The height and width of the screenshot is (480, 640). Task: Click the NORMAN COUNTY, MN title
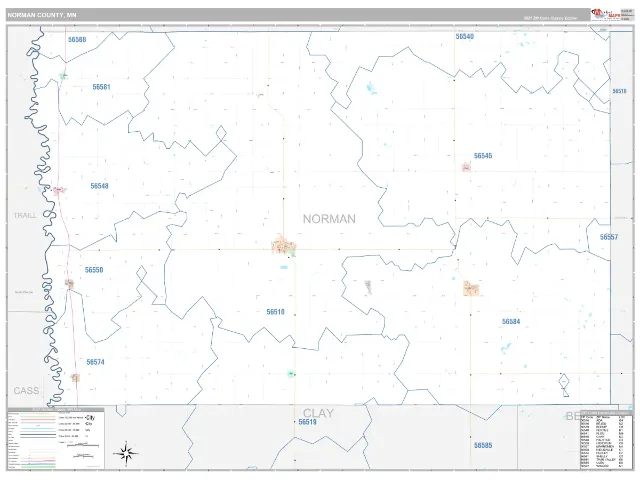click(x=42, y=15)
